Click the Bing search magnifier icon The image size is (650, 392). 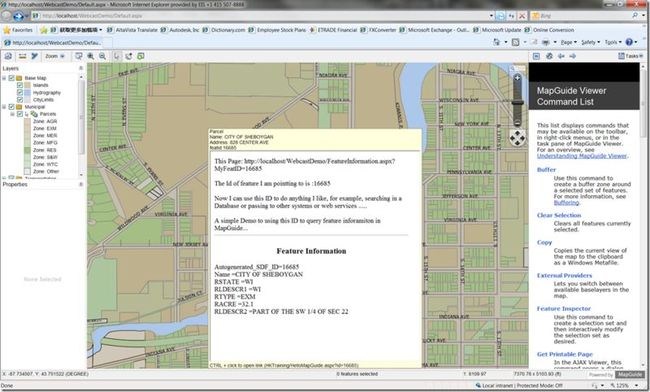635,15
